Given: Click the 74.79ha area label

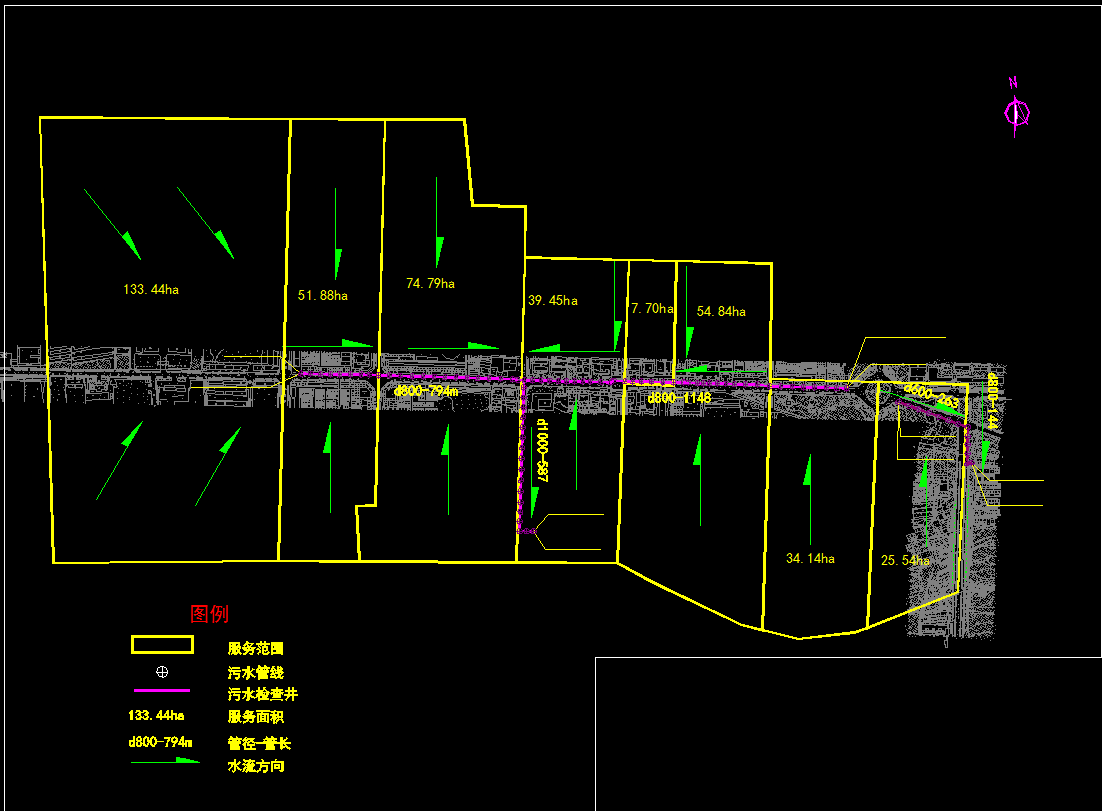Looking at the screenshot, I should click(430, 284).
